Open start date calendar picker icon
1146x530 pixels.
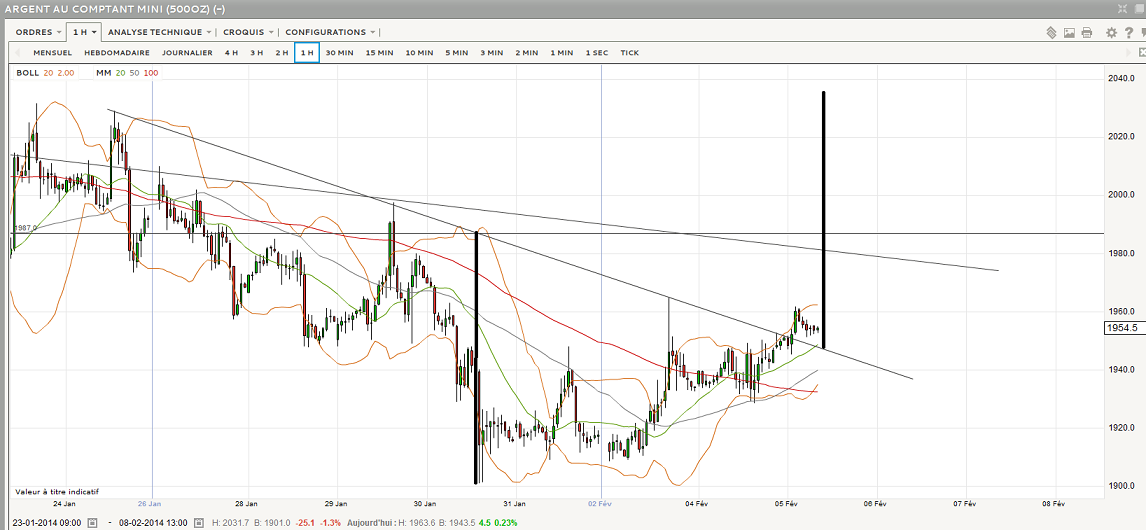coord(92,522)
